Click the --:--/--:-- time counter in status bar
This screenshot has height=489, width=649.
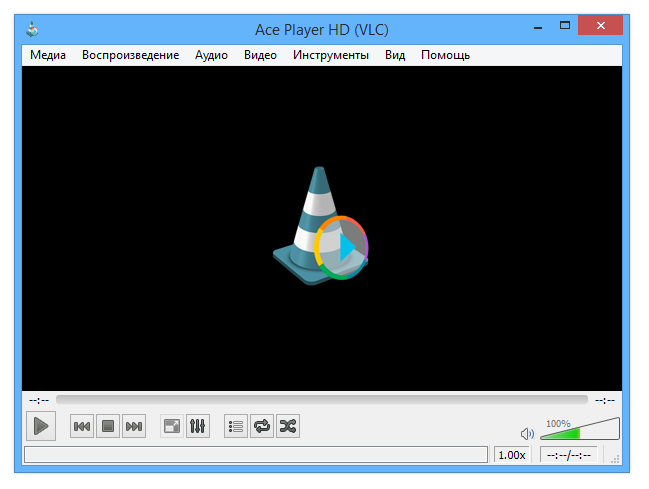(x=569, y=455)
